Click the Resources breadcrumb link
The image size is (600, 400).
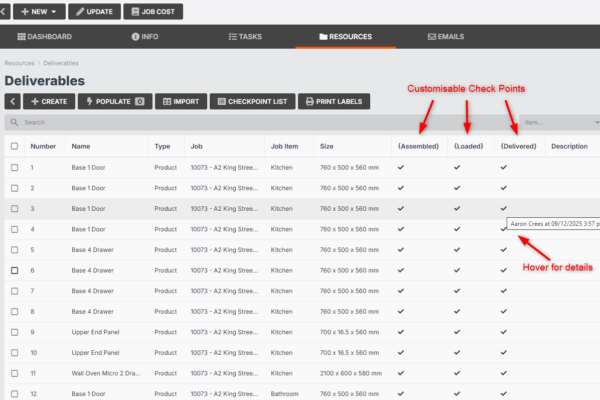(x=19, y=63)
